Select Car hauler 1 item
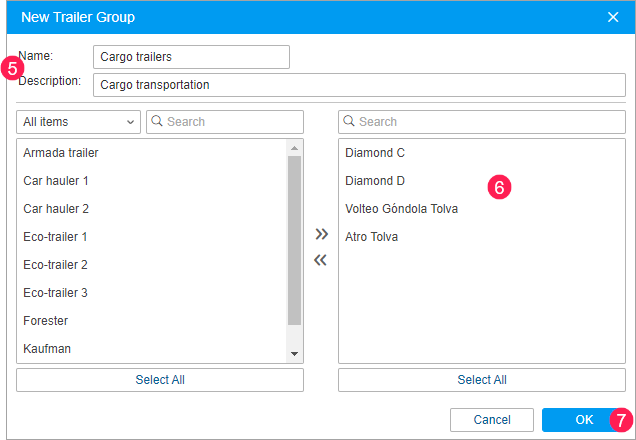This screenshot has height=440, width=636. click(x=56, y=181)
